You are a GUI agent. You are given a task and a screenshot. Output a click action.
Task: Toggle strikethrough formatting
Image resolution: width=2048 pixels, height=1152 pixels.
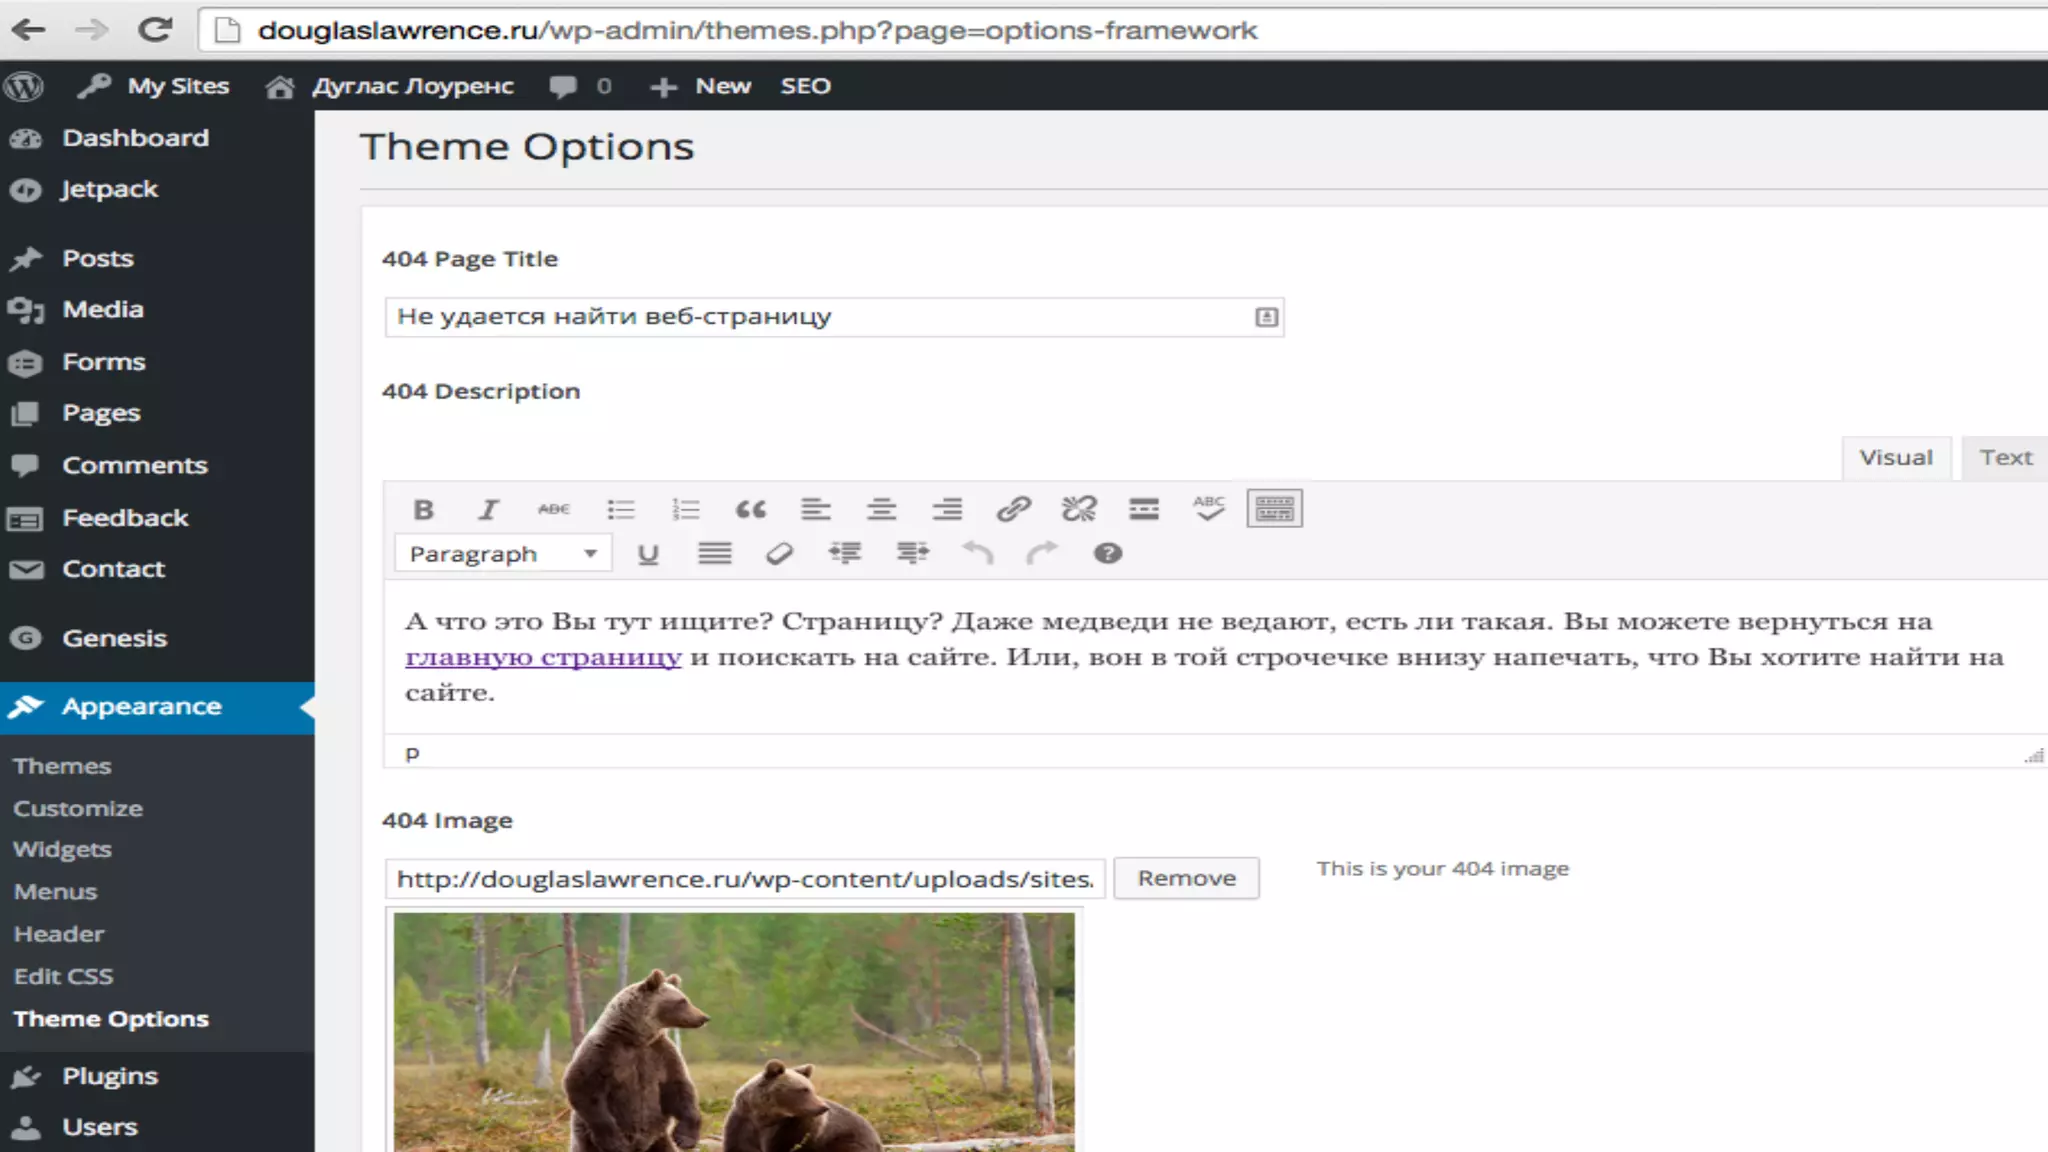pos(553,510)
